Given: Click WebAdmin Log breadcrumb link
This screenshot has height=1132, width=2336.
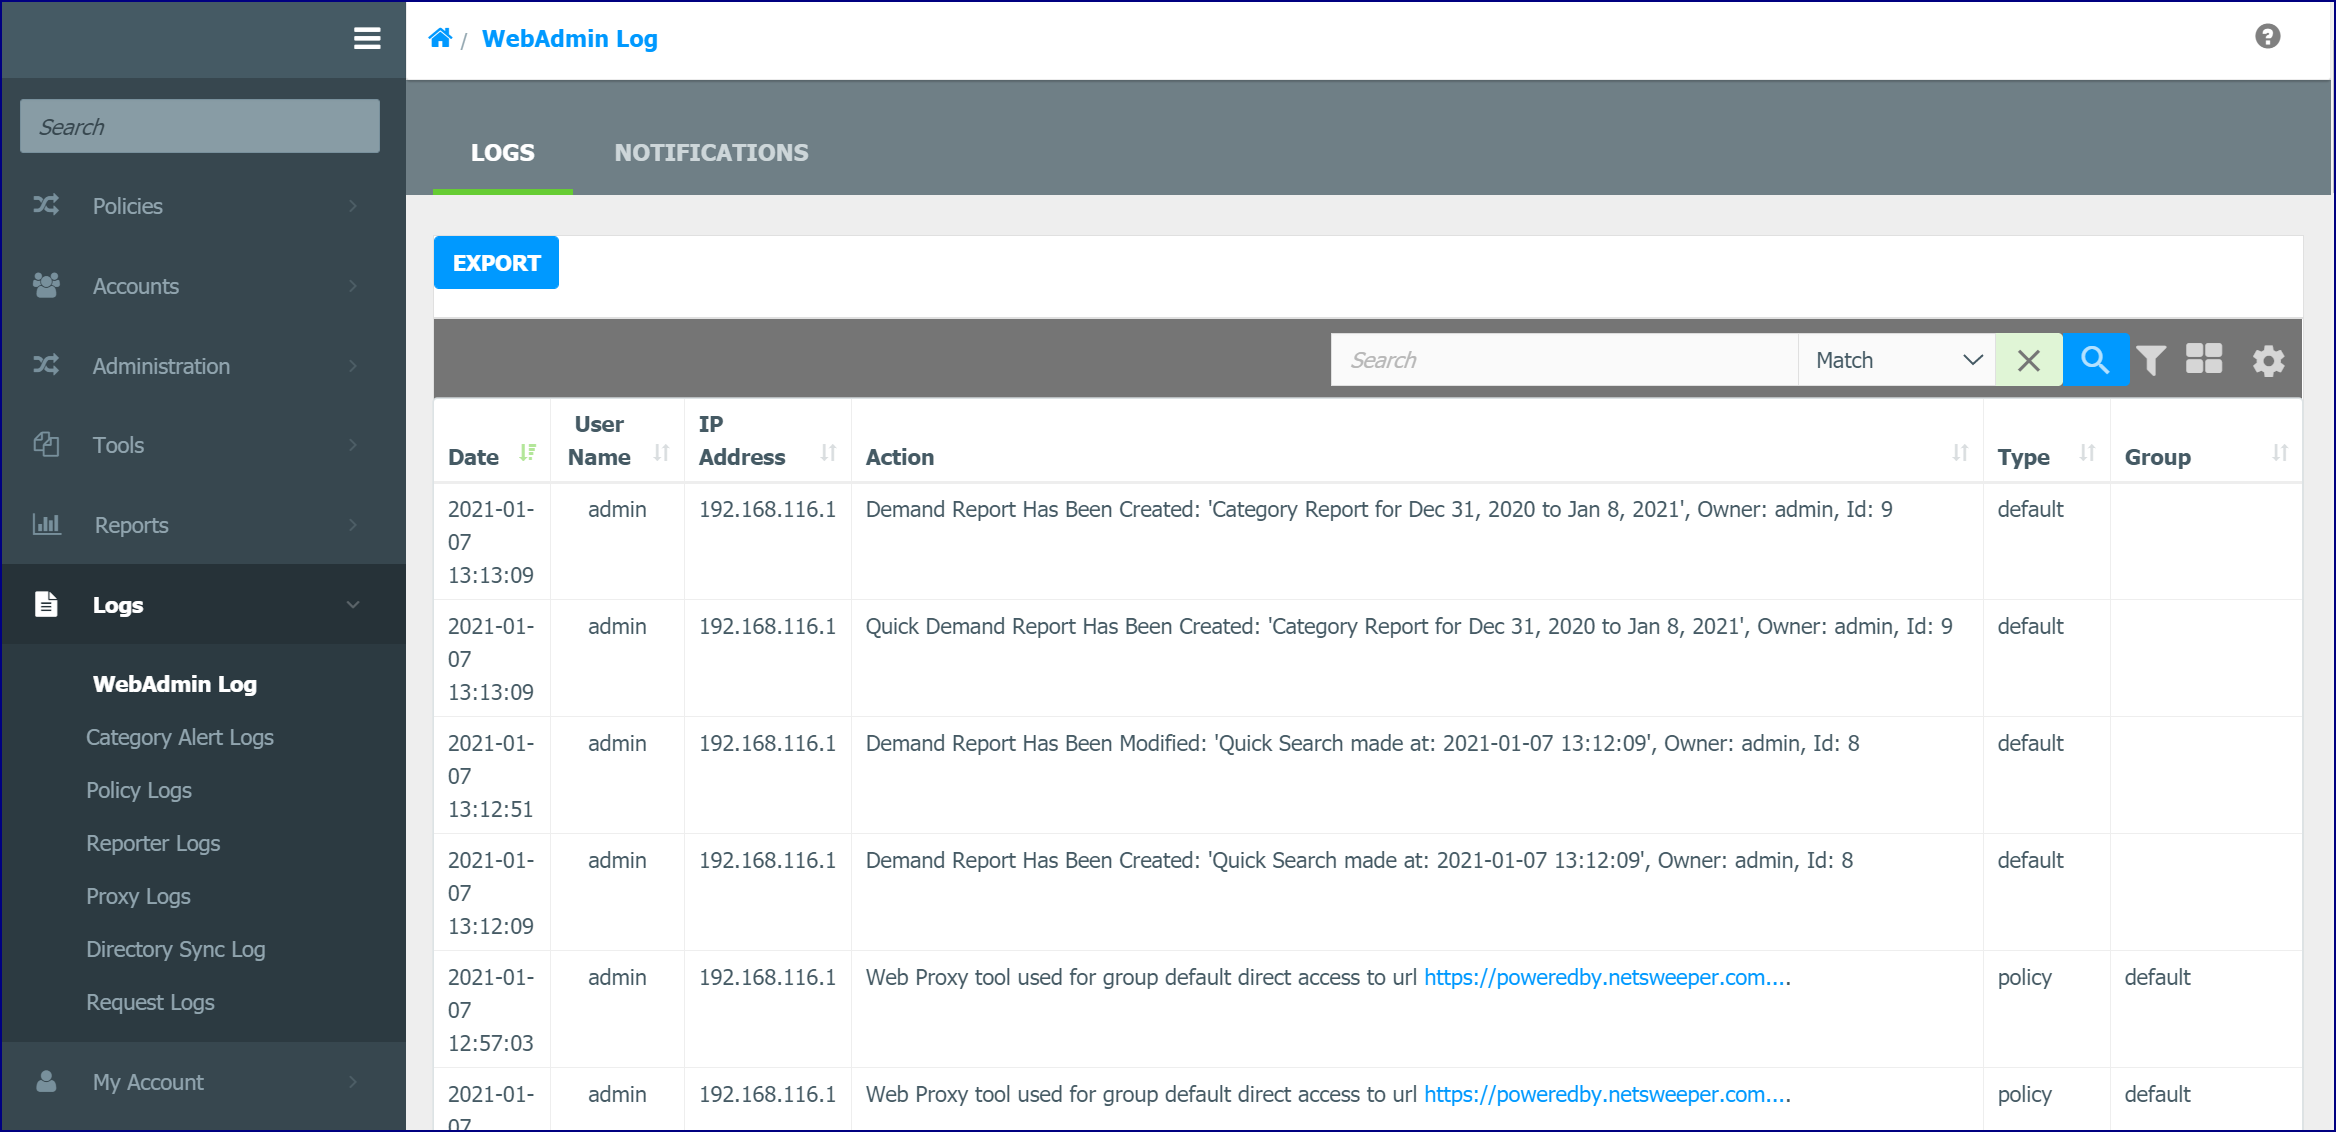Looking at the screenshot, I should click(570, 38).
